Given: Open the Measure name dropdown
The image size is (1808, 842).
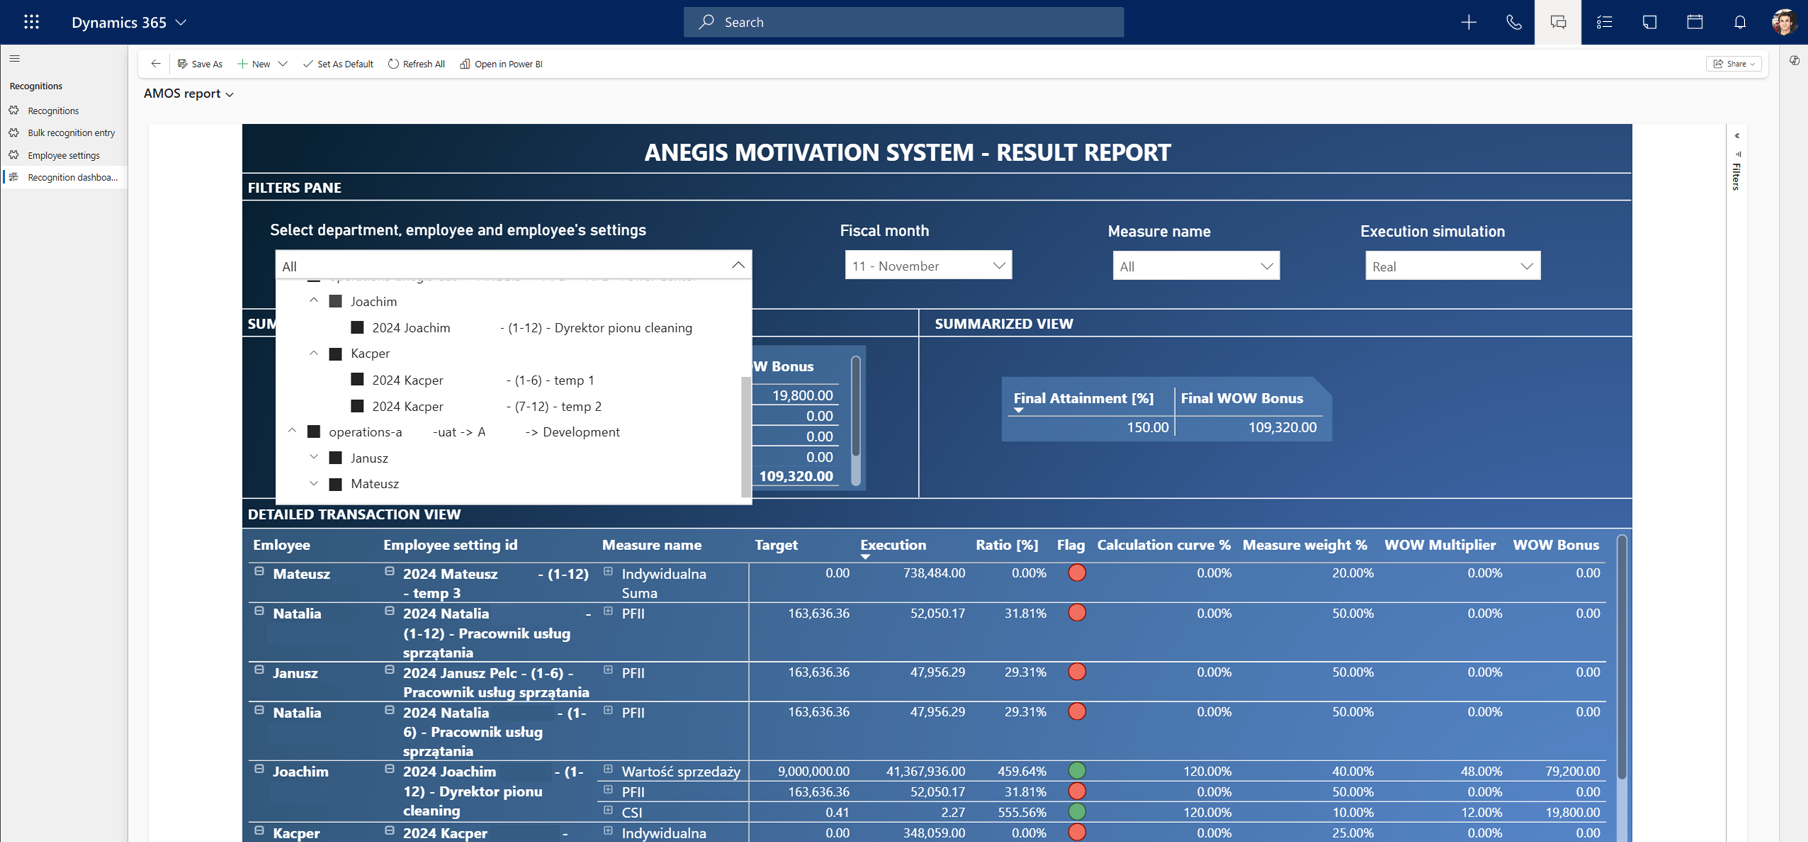Looking at the screenshot, I should 1196,266.
